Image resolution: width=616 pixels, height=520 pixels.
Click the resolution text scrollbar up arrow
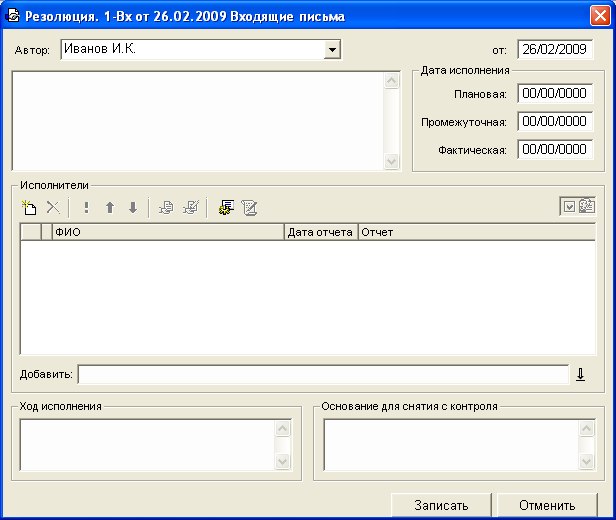click(x=391, y=81)
